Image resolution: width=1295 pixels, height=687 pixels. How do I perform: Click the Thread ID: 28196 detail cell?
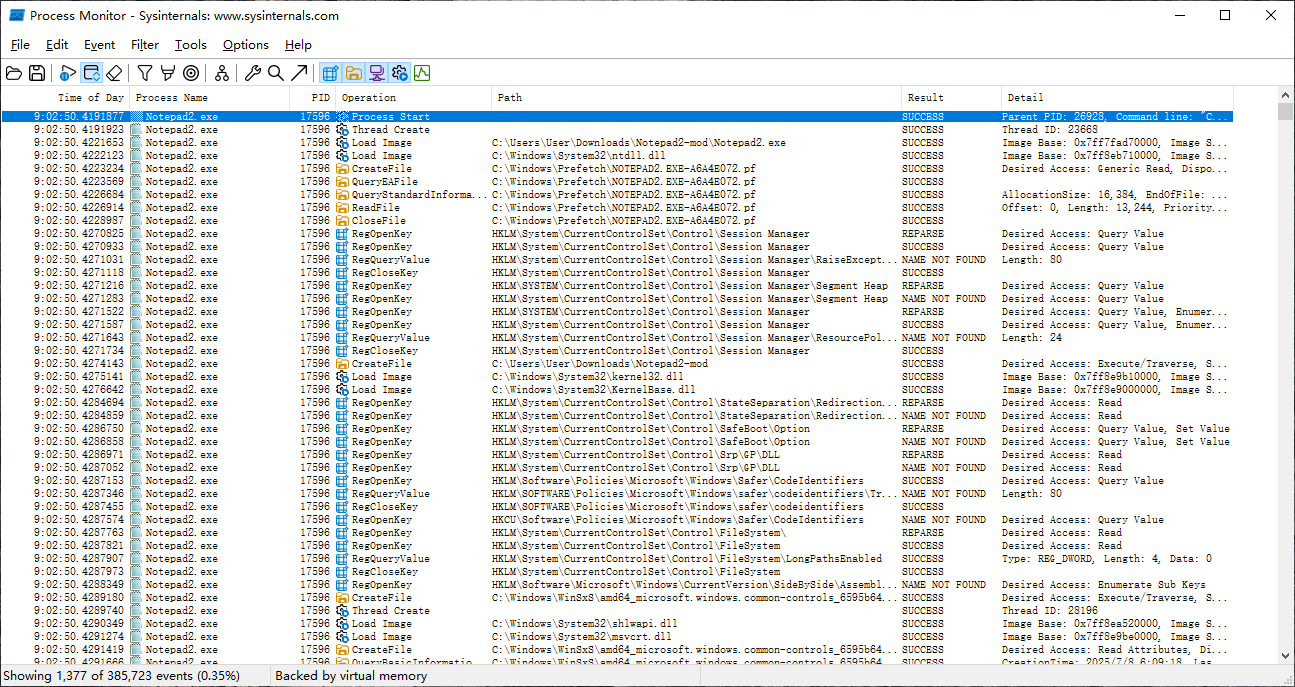click(x=1050, y=611)
